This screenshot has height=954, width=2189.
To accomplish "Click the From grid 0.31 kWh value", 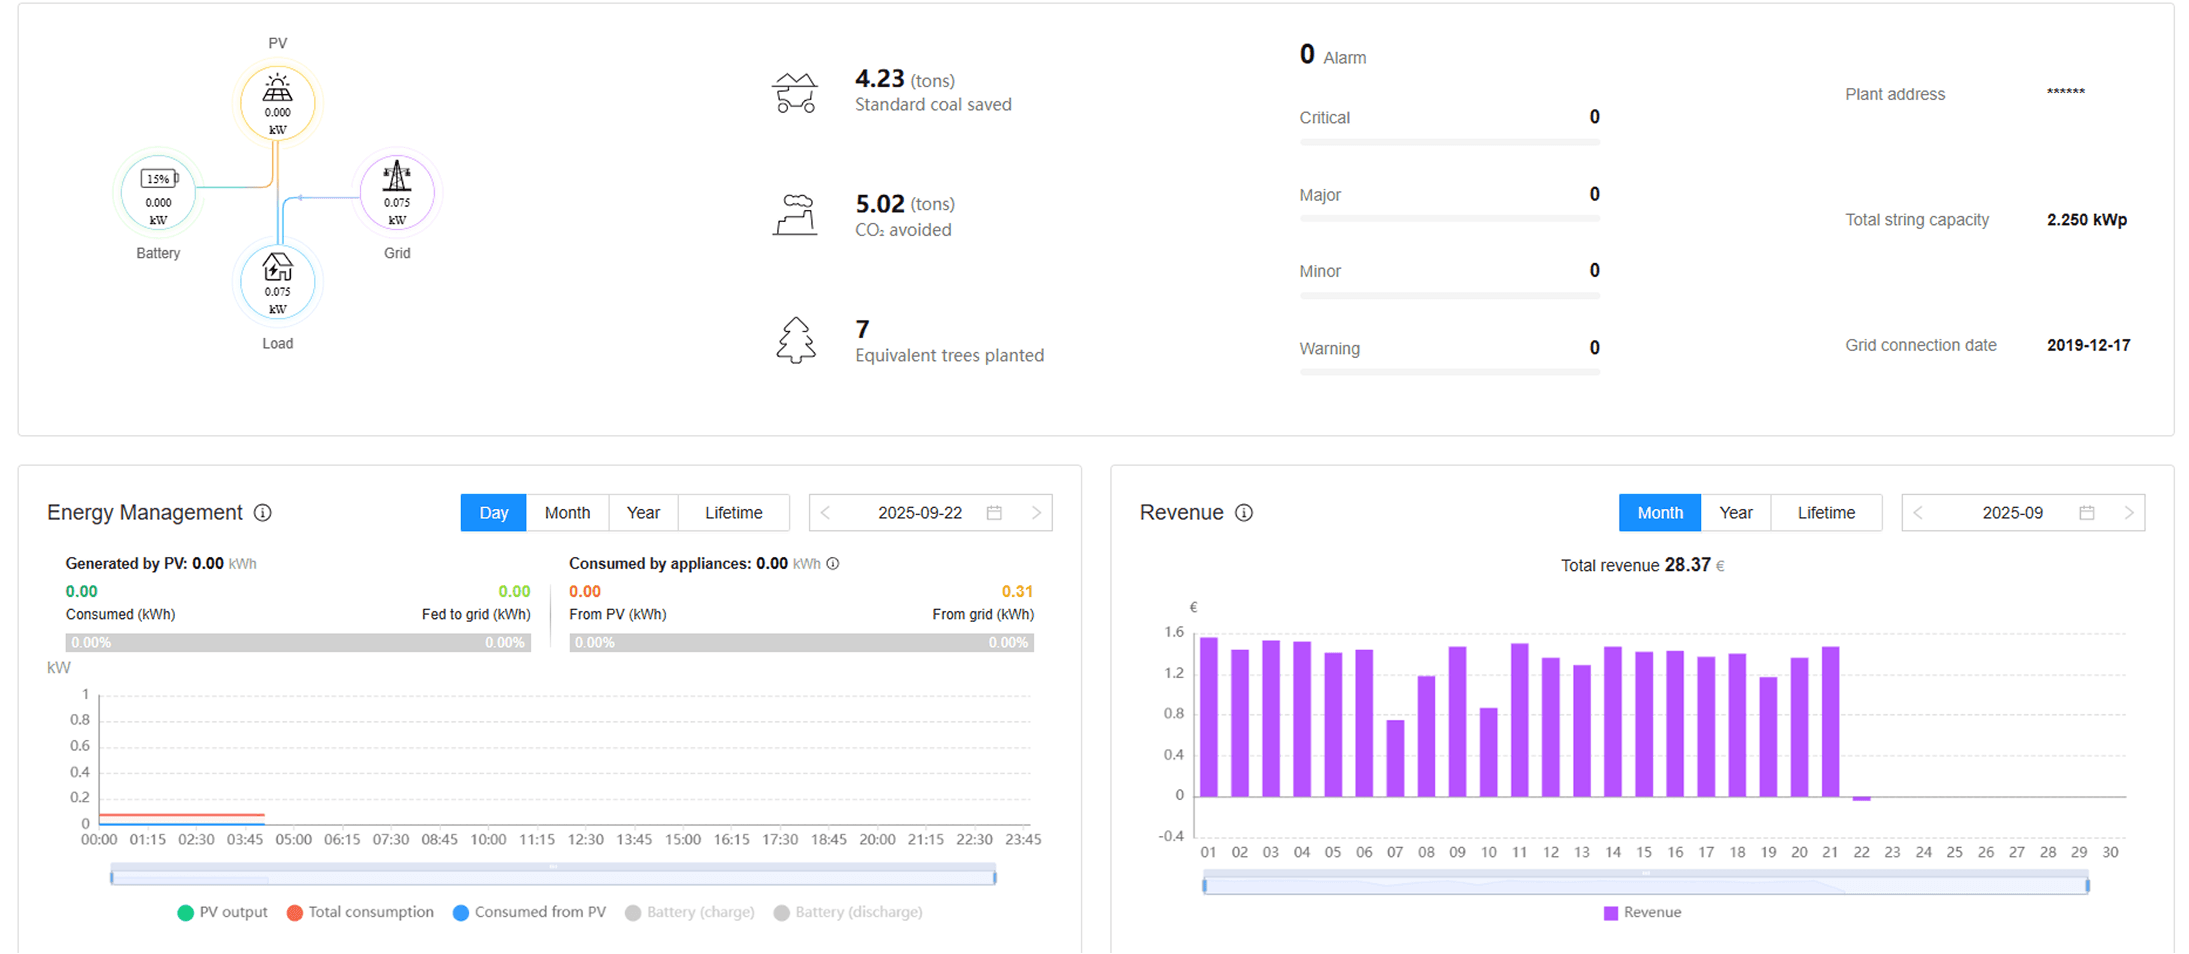I will 1017,592.
